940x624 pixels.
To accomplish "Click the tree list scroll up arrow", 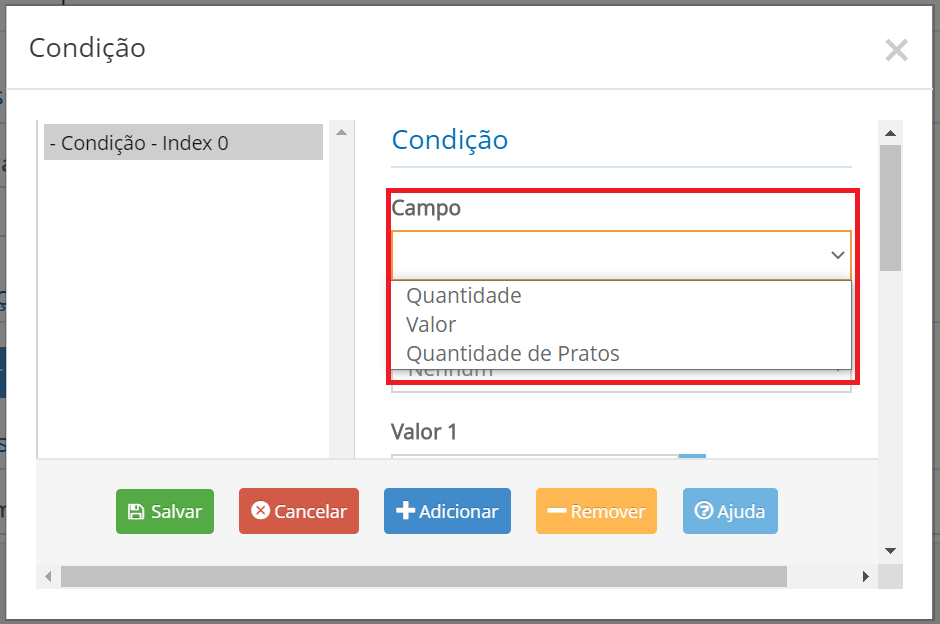I will pyautogui.click(x=341, y=132).
